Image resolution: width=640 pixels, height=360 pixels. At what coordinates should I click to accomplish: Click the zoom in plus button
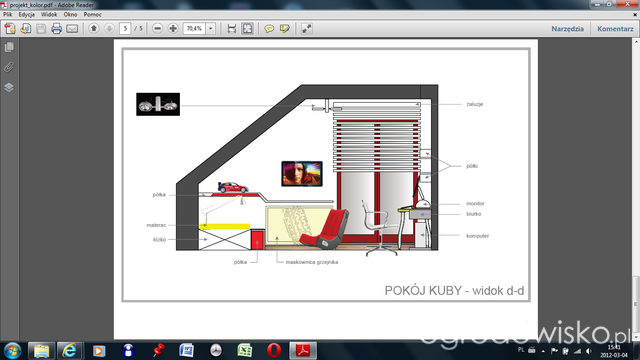(173, 29)
